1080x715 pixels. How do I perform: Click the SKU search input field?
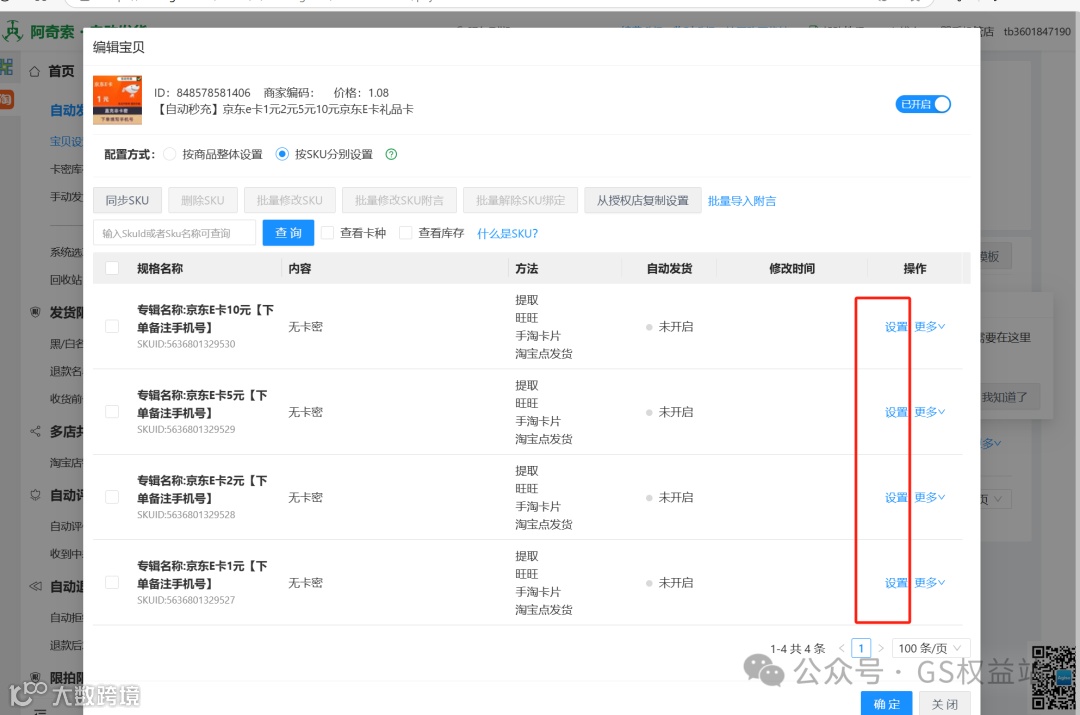(174, 233)
